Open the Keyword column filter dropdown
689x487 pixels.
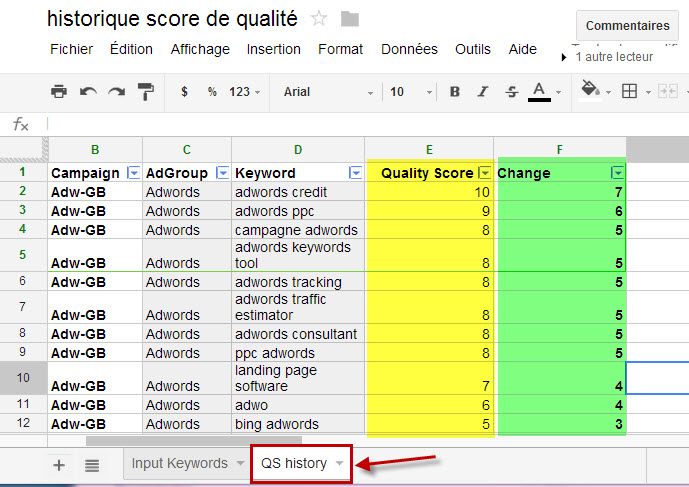click(x=355, y=173)
